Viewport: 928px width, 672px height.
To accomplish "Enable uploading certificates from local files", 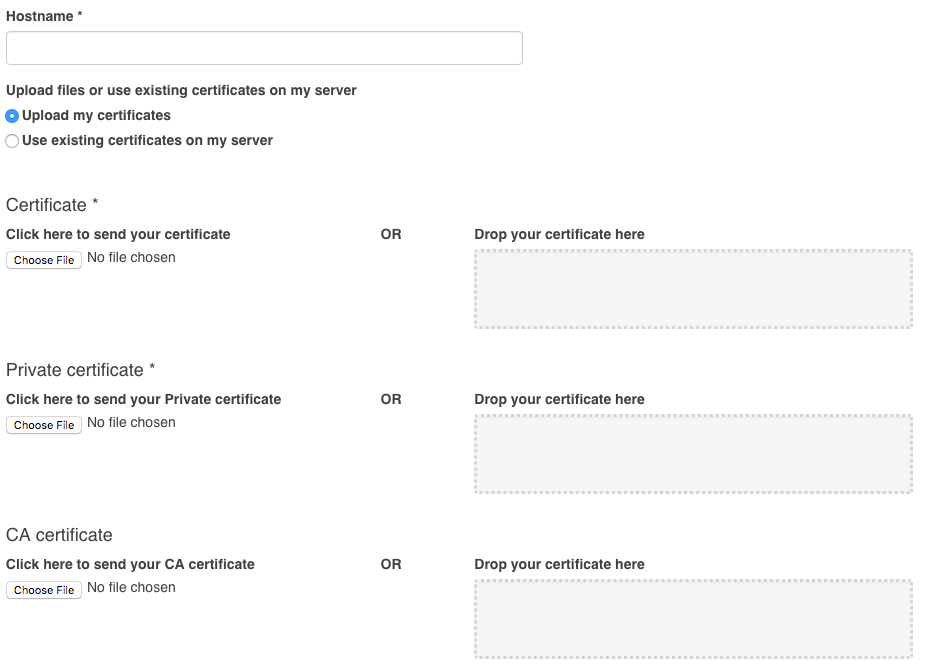I will click(12, 115).
